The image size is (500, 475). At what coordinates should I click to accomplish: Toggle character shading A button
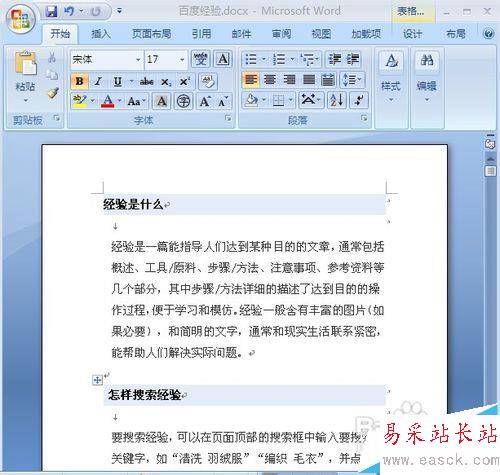click(162, 101)
